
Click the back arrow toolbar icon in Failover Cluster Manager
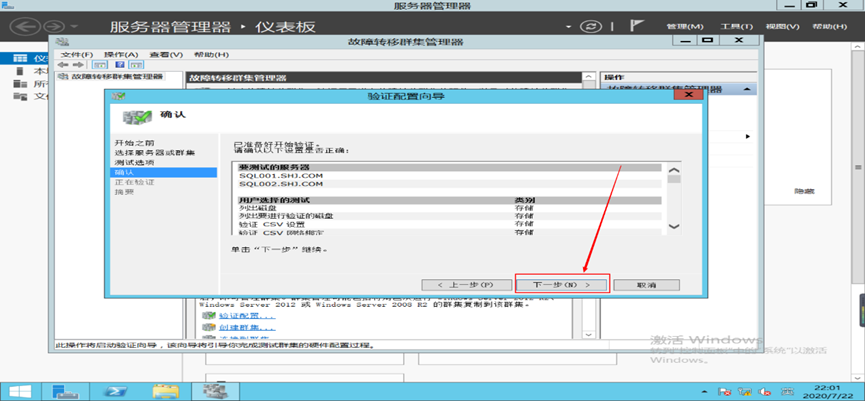(62, 65)
